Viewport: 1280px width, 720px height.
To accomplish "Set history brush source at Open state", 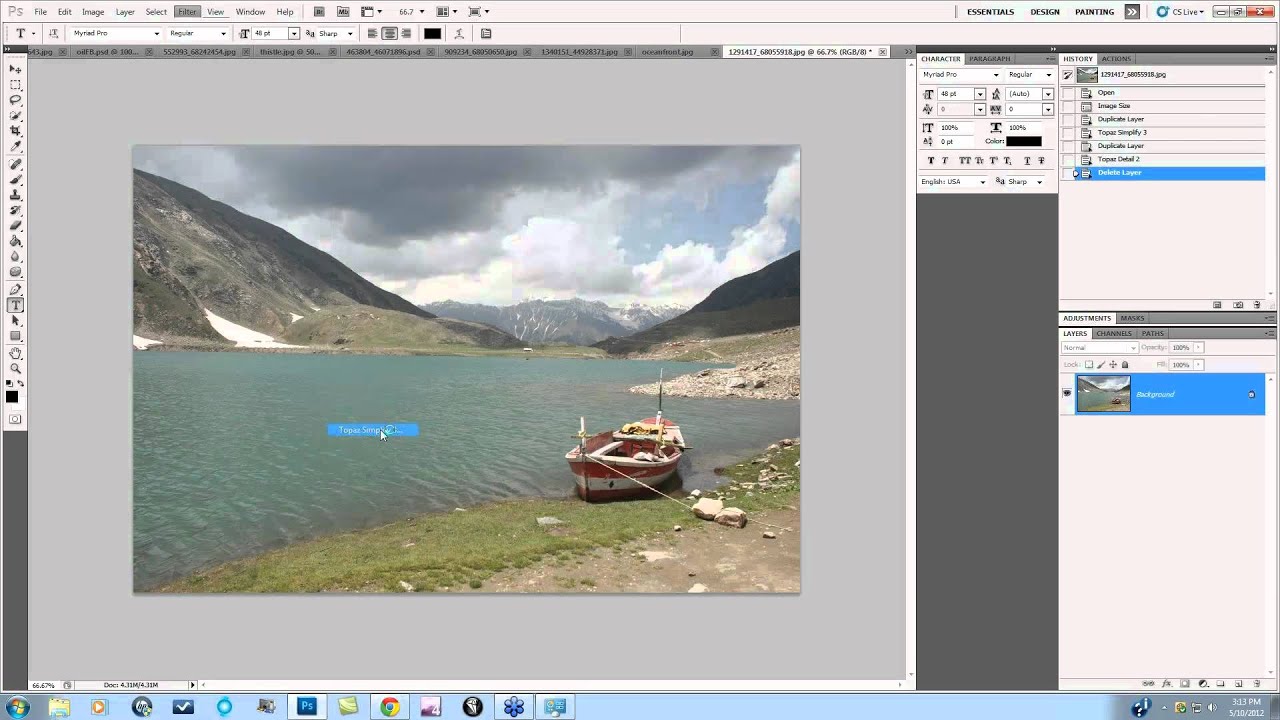I will tap(1068, 93).
